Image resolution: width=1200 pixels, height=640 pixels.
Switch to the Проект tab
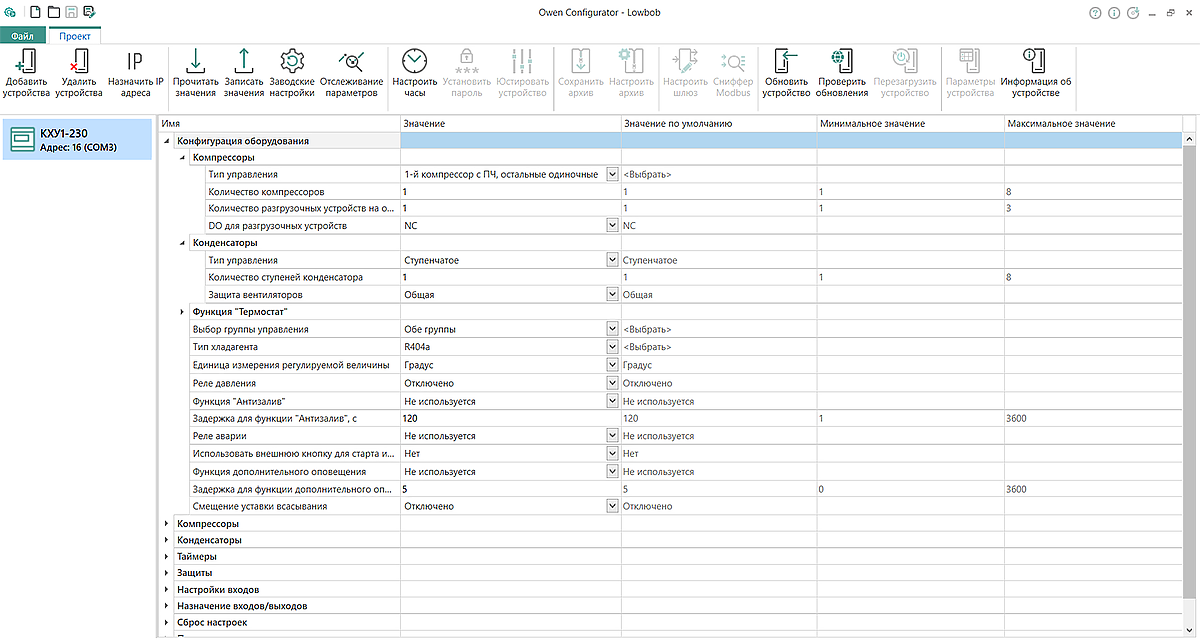pos(74,35)
